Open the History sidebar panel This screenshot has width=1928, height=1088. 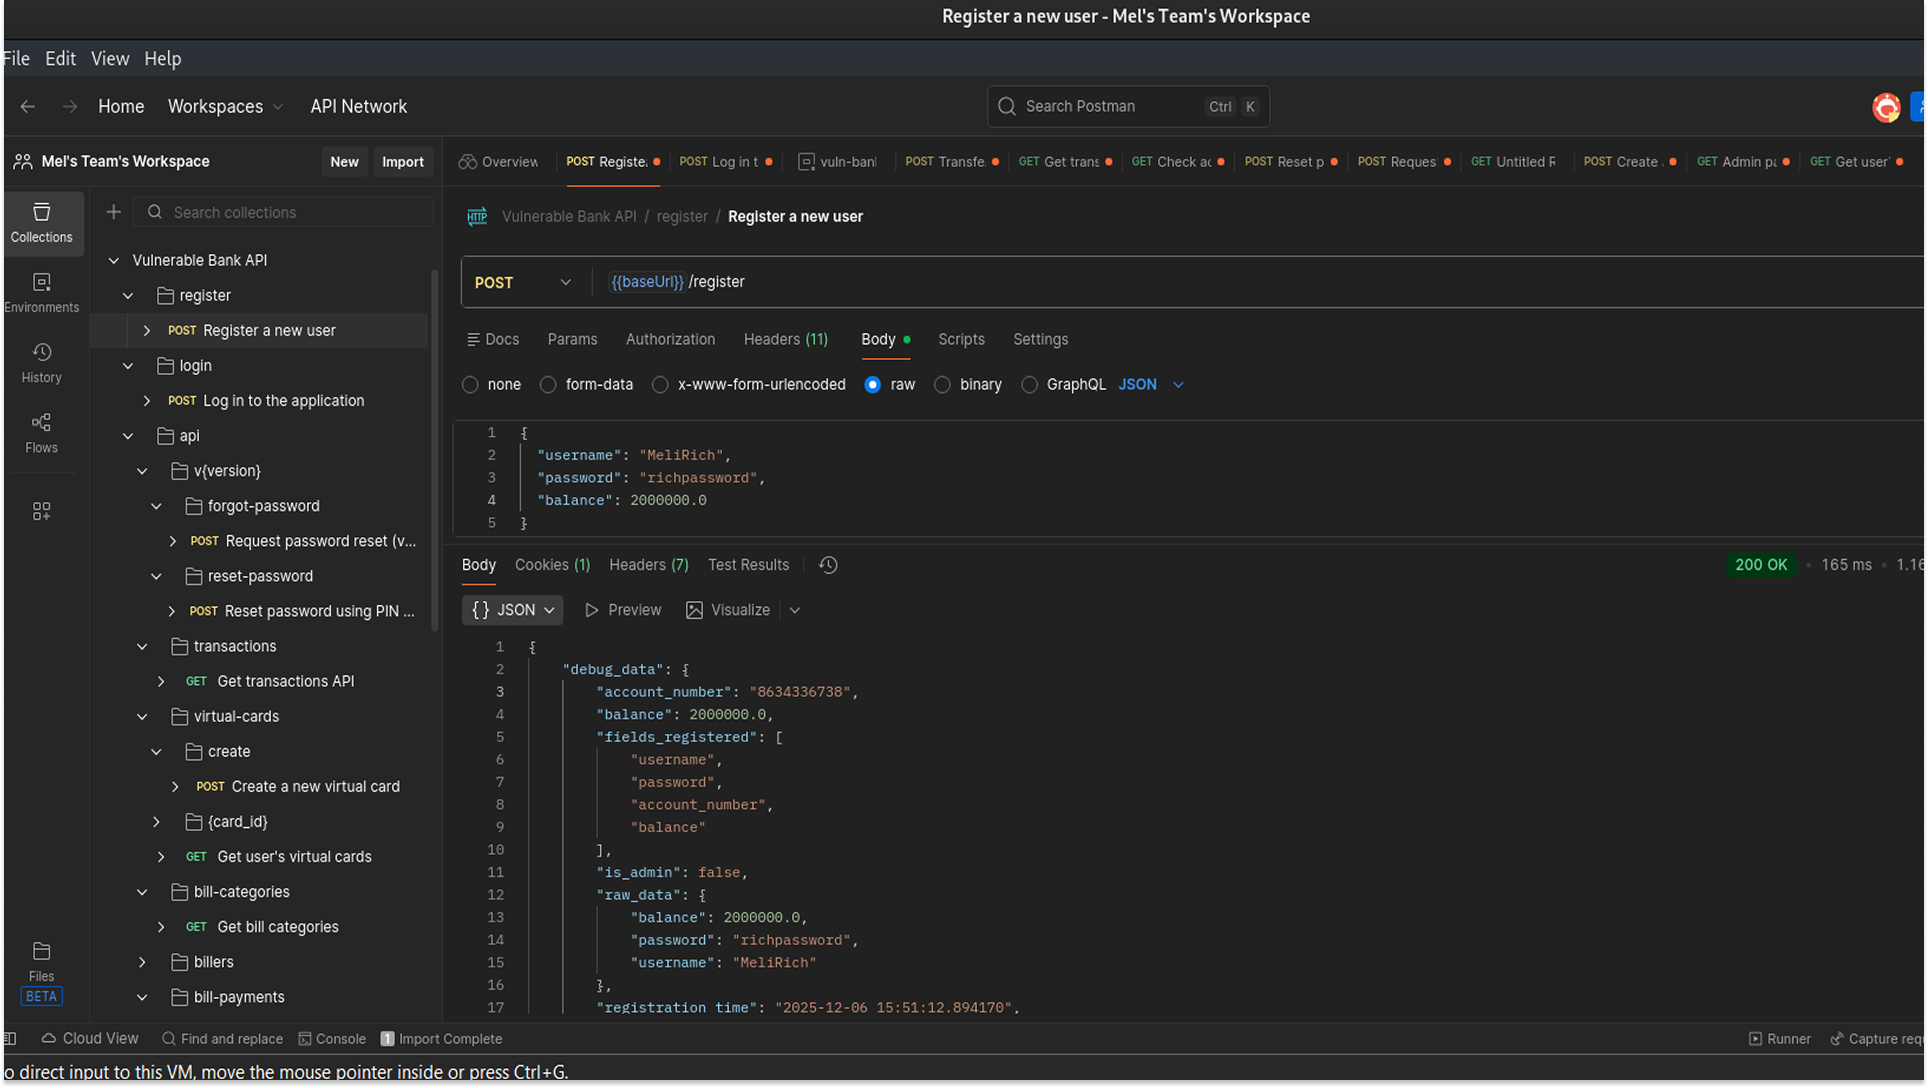(42, 361)
